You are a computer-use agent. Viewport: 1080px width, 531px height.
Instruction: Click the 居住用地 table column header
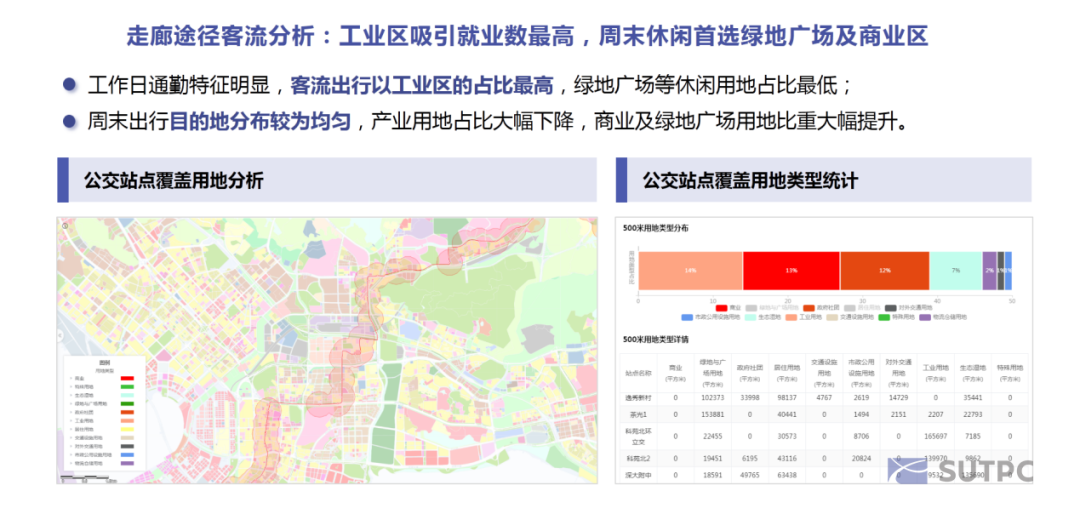tap(785, 372)
